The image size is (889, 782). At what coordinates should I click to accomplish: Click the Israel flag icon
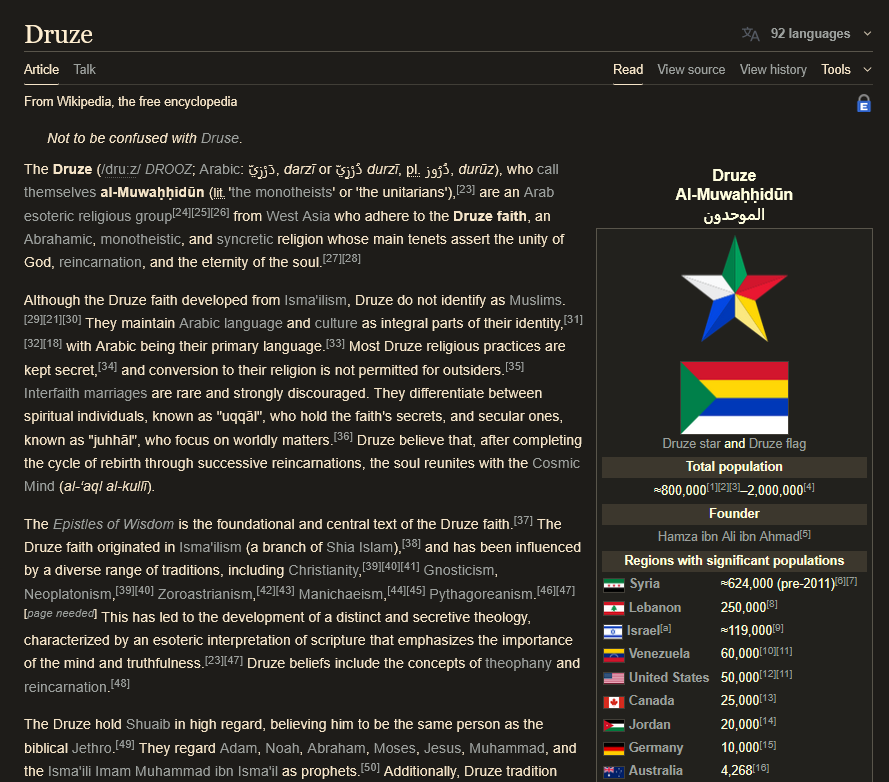coord(613,631)
